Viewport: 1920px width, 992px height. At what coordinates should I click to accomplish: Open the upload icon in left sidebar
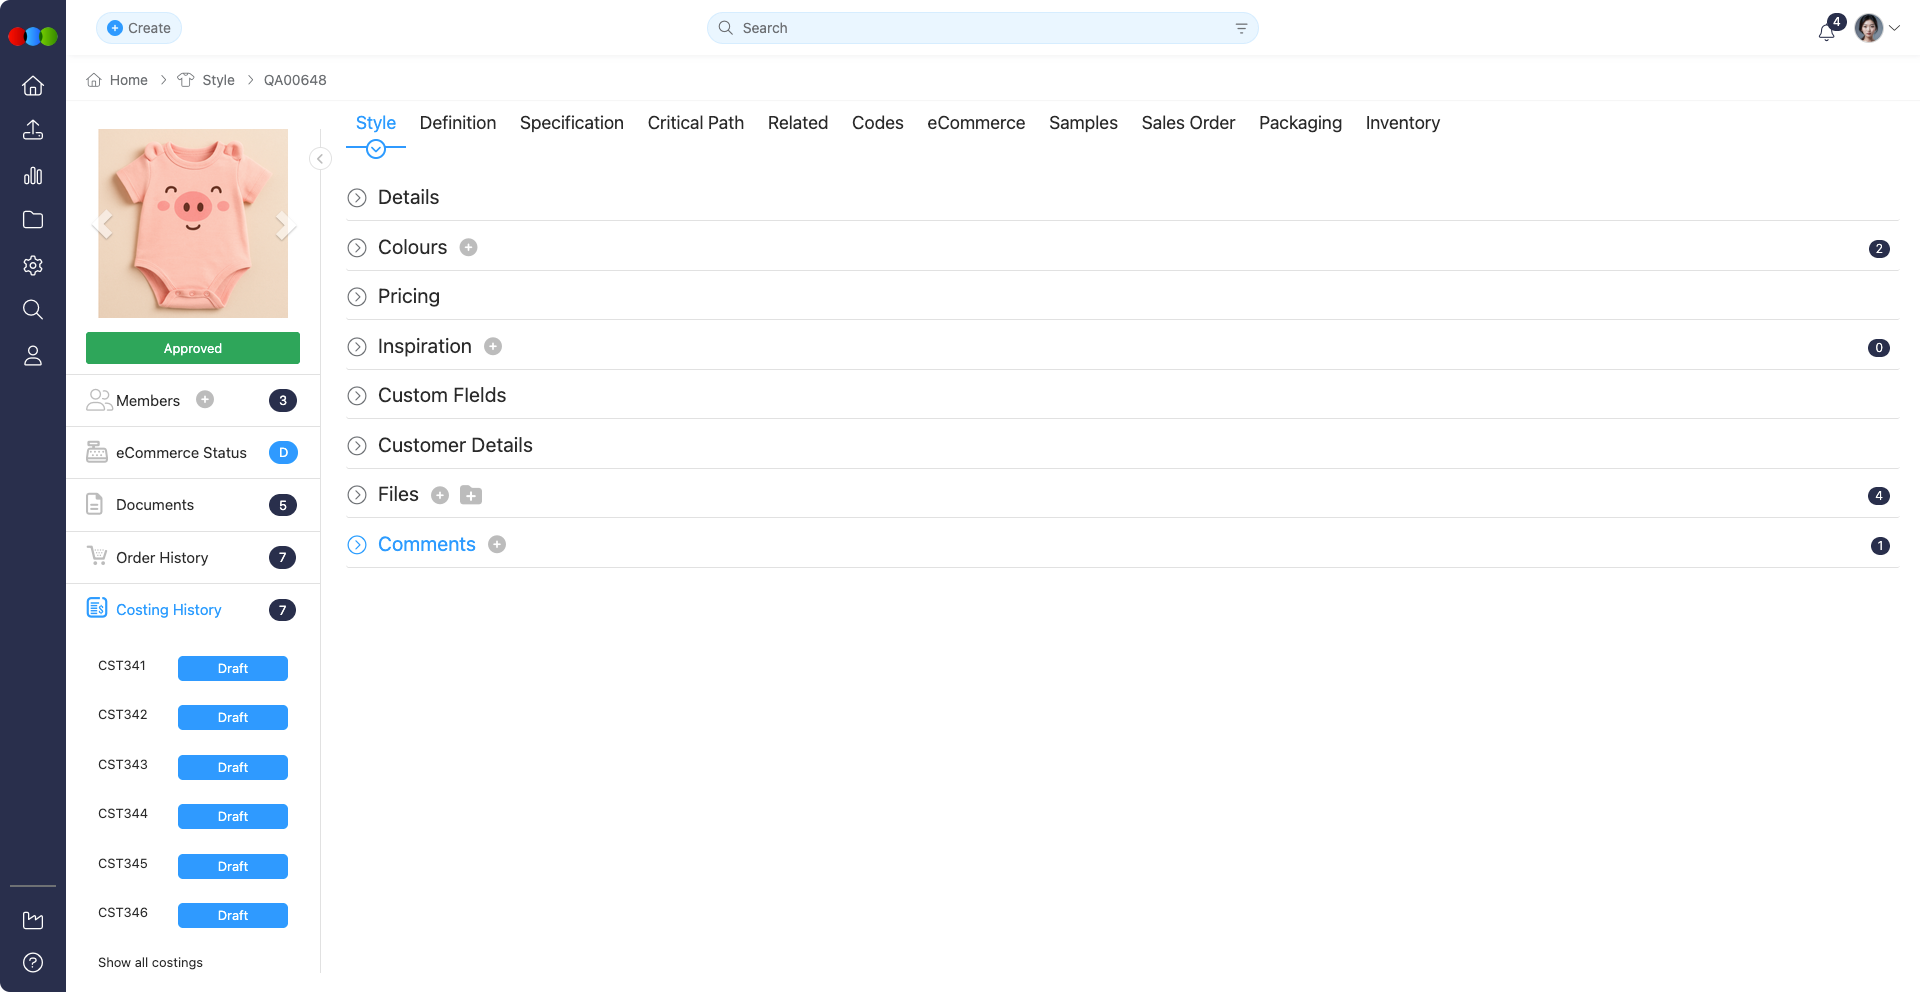pos(33,130)
